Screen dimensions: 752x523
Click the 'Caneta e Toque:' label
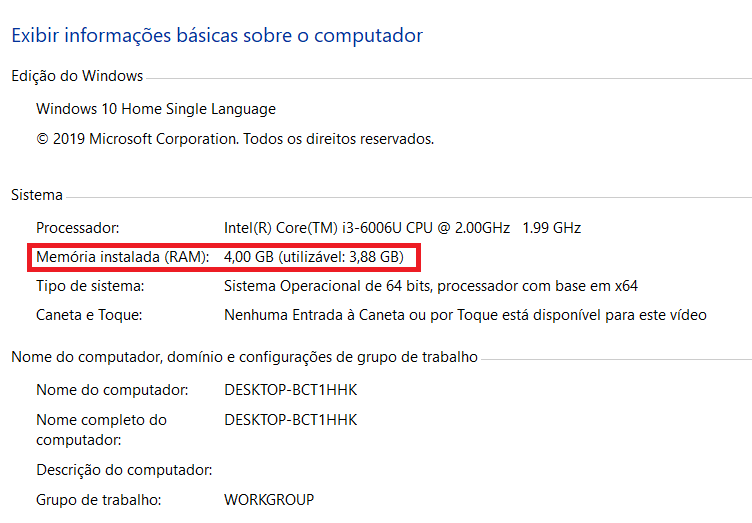[89, 315]
